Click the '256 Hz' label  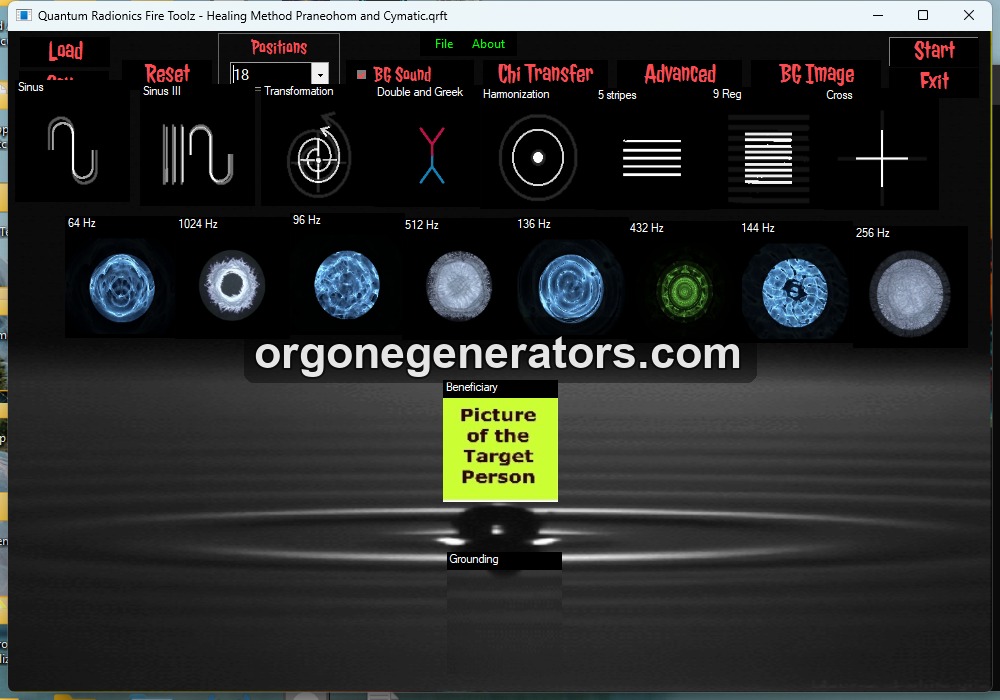point(872,233)
